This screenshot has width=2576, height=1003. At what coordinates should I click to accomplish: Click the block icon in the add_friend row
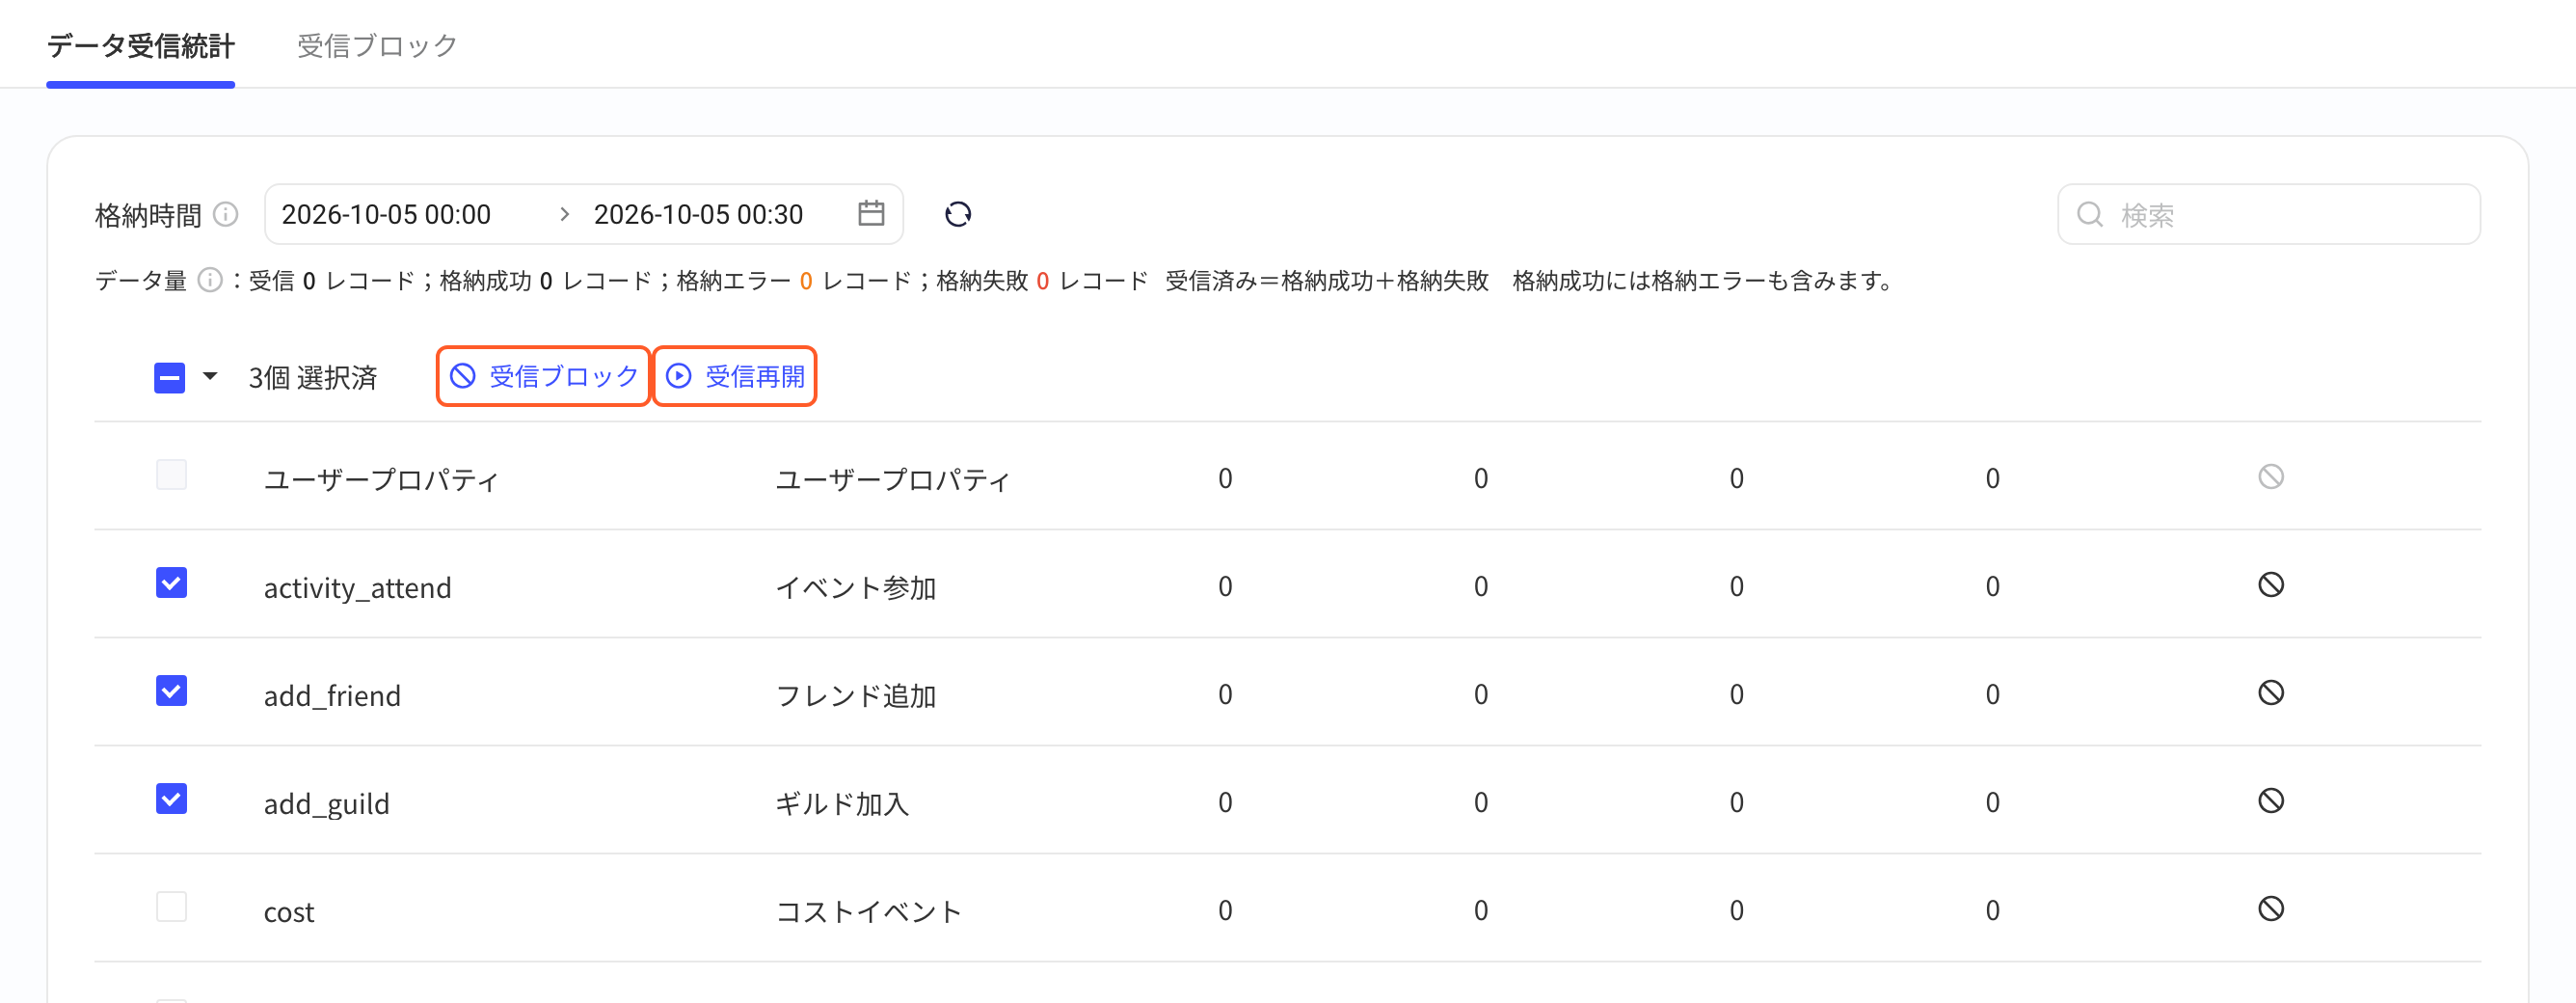pos(2270,693)
